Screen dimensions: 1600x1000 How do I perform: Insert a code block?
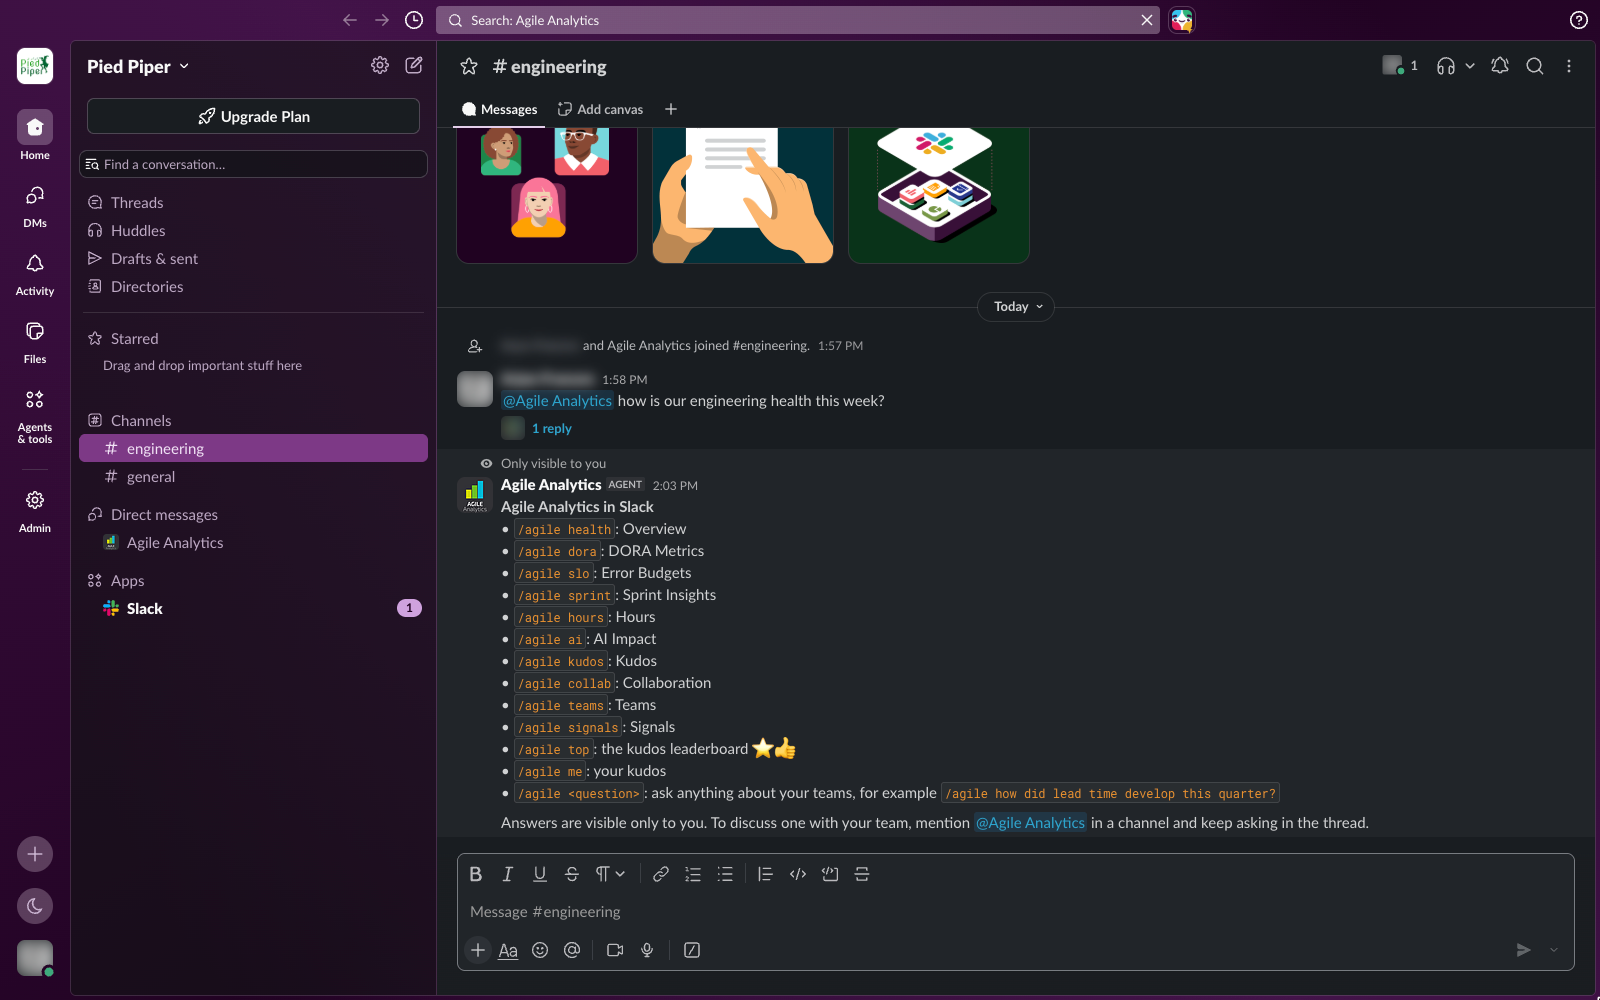click(x=830, y=874)
